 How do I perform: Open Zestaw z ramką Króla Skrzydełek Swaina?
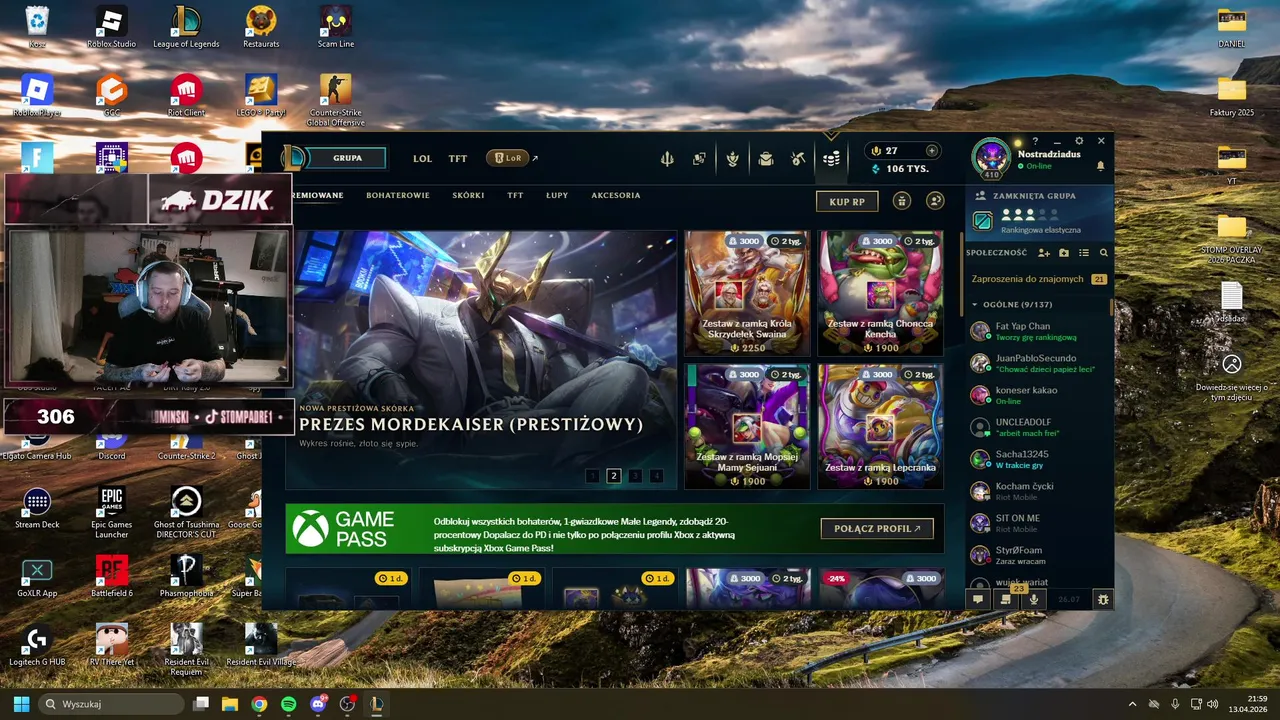pyautogui.click(x=747, y=294)
